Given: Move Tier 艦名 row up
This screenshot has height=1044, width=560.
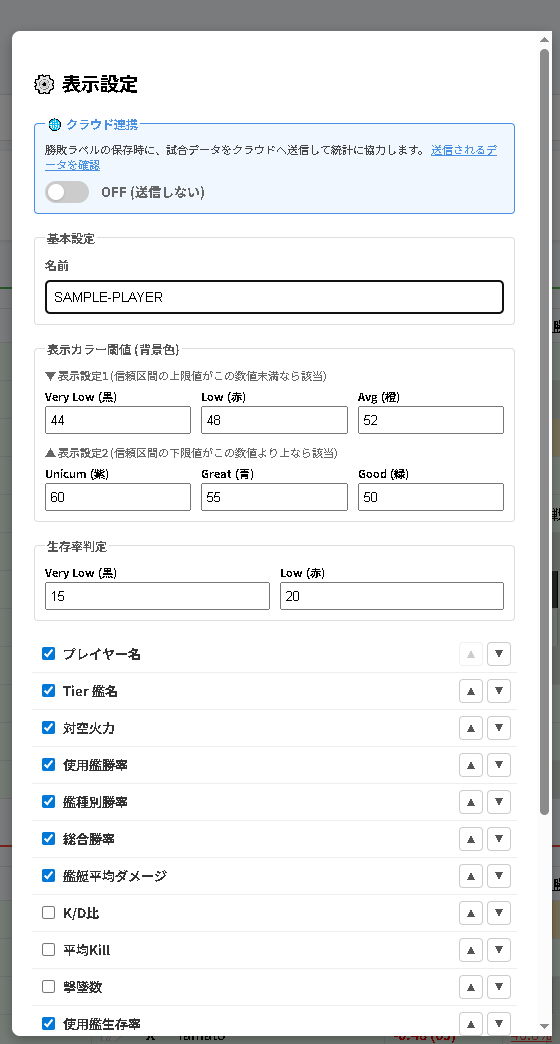Looking at the screenshot, I should [471, 691].
